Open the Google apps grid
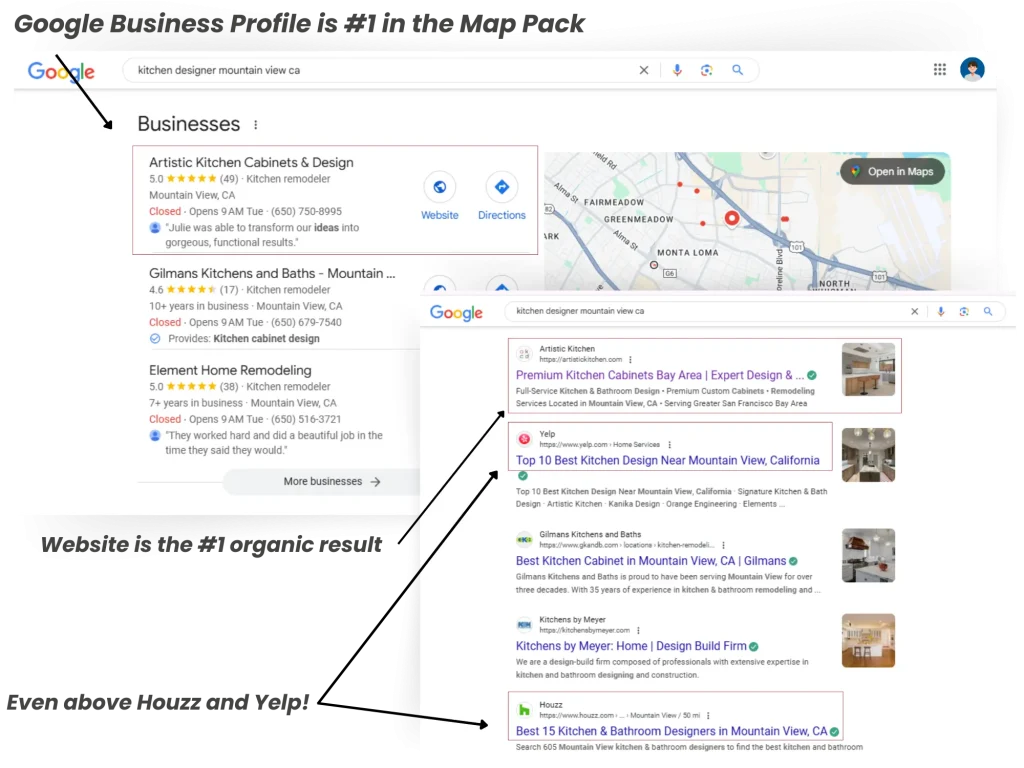 940,69
